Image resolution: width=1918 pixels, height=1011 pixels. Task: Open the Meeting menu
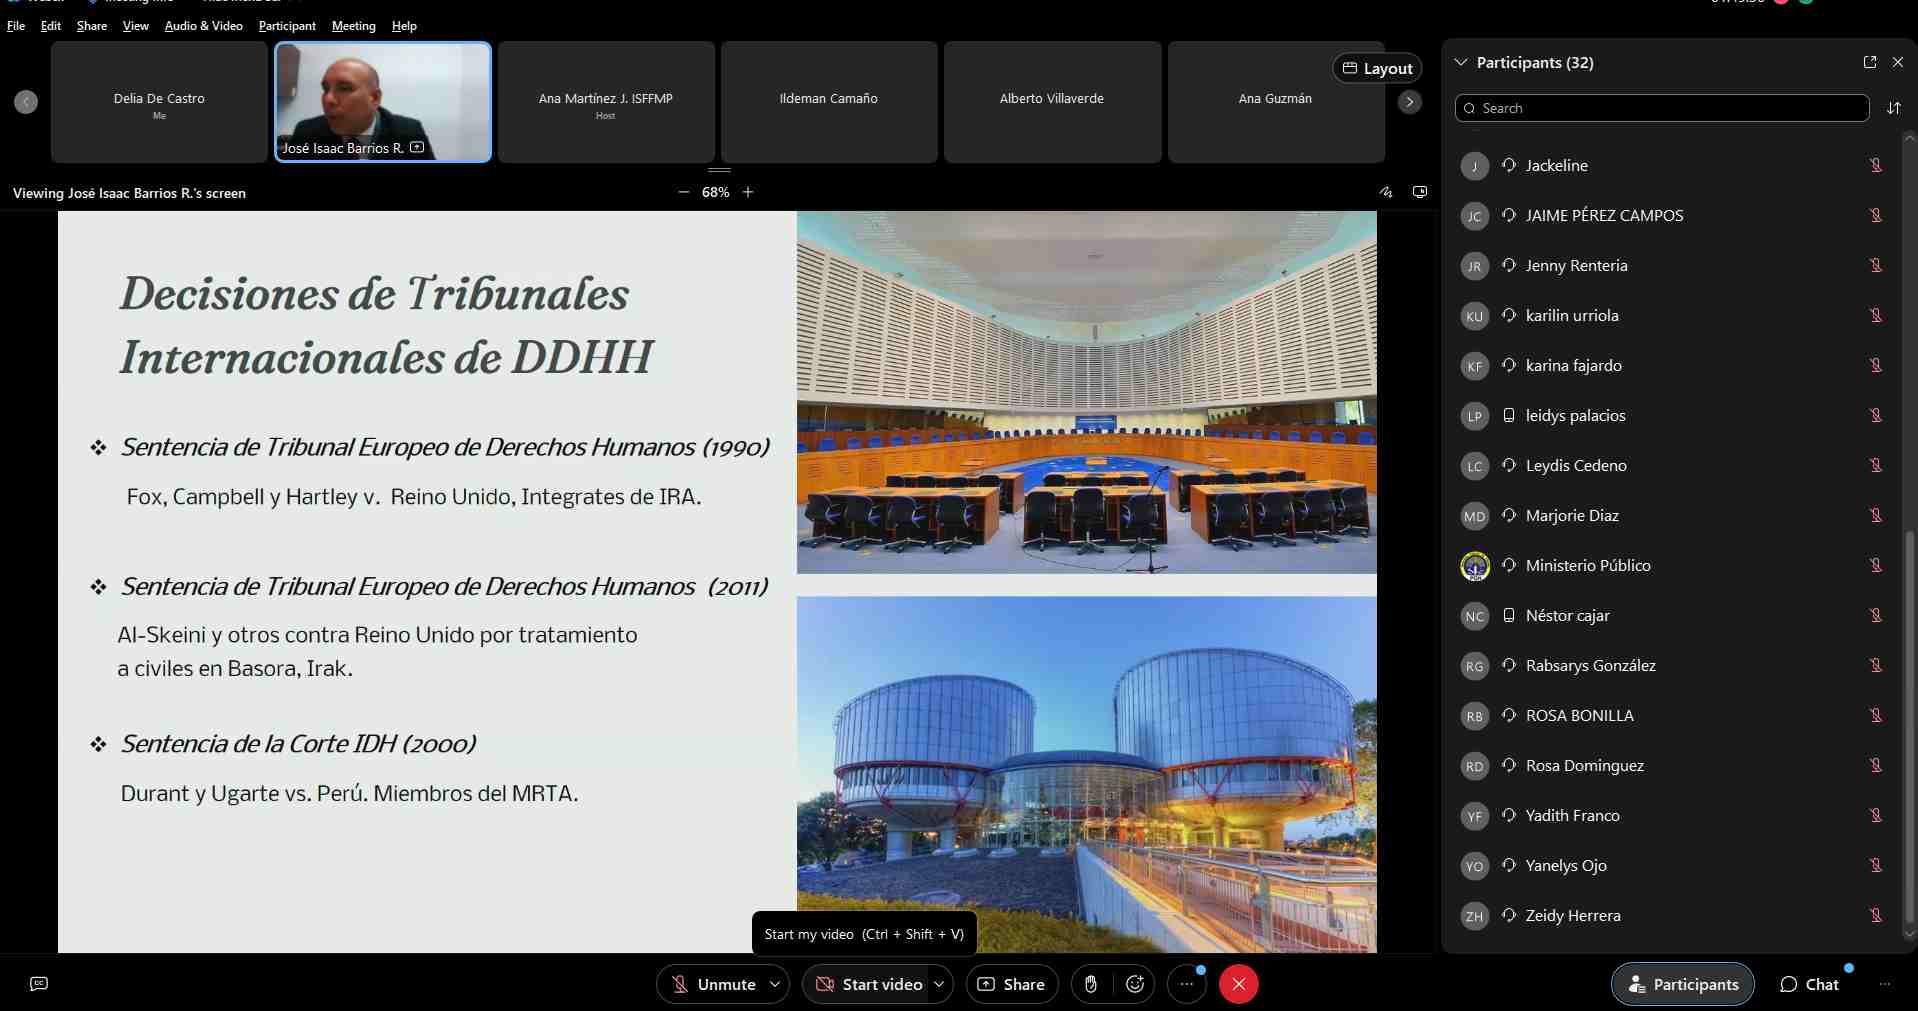pos(353,26)
